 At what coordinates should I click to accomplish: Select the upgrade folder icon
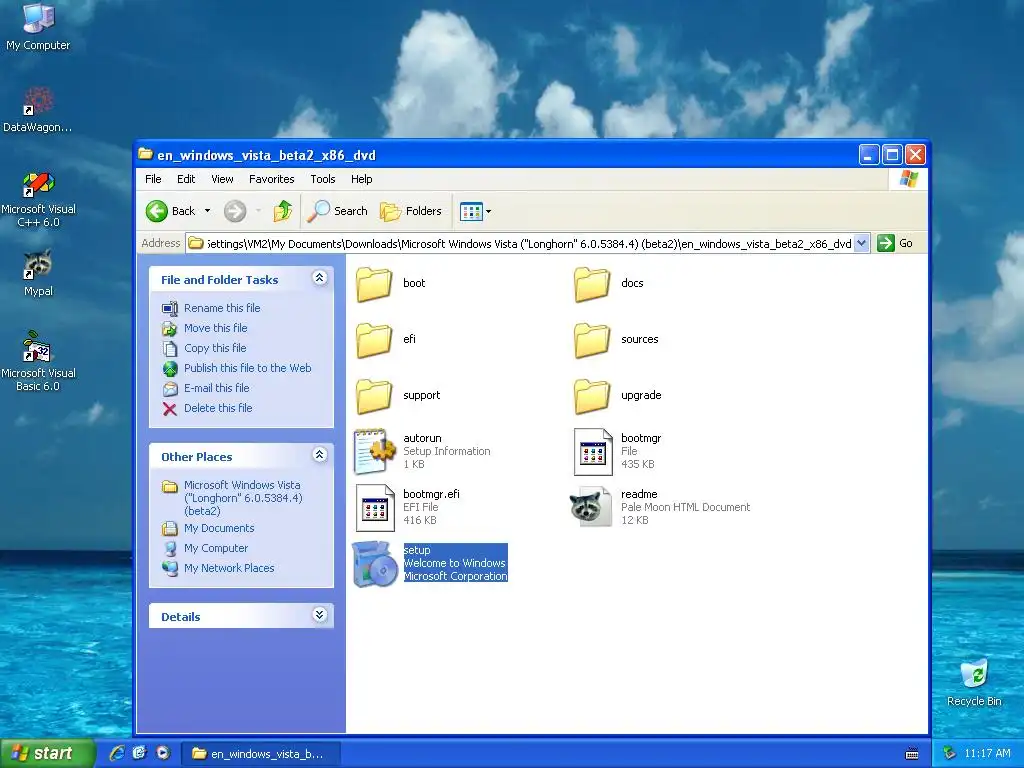coord(592,396)
